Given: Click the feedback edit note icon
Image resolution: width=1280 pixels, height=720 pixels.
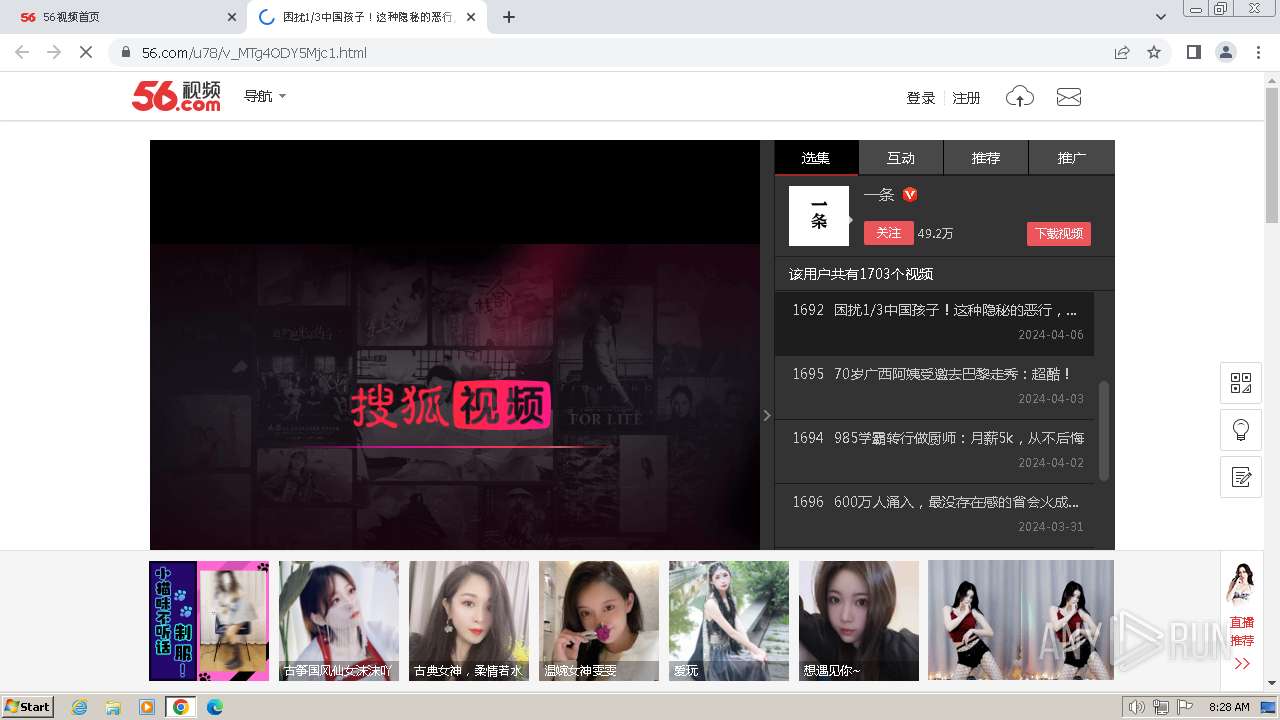Looking at the screenshot, I should tap(1241, 477).
